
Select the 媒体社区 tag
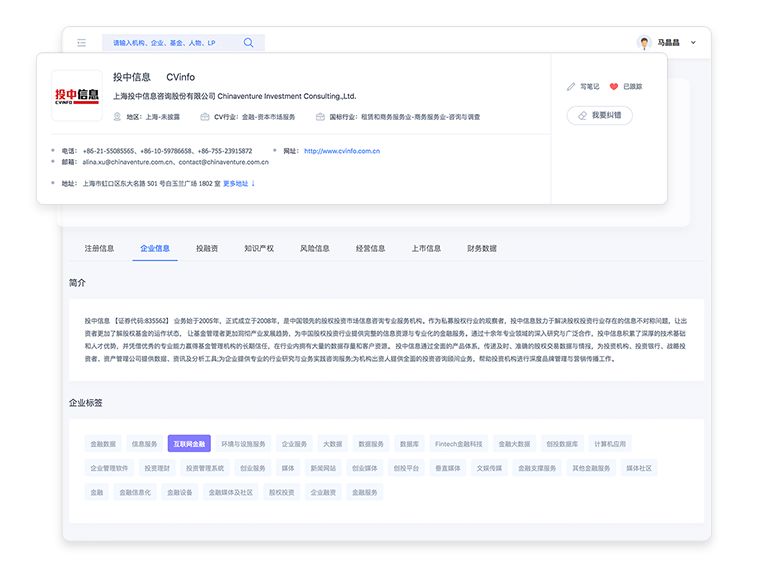(639, 468)
